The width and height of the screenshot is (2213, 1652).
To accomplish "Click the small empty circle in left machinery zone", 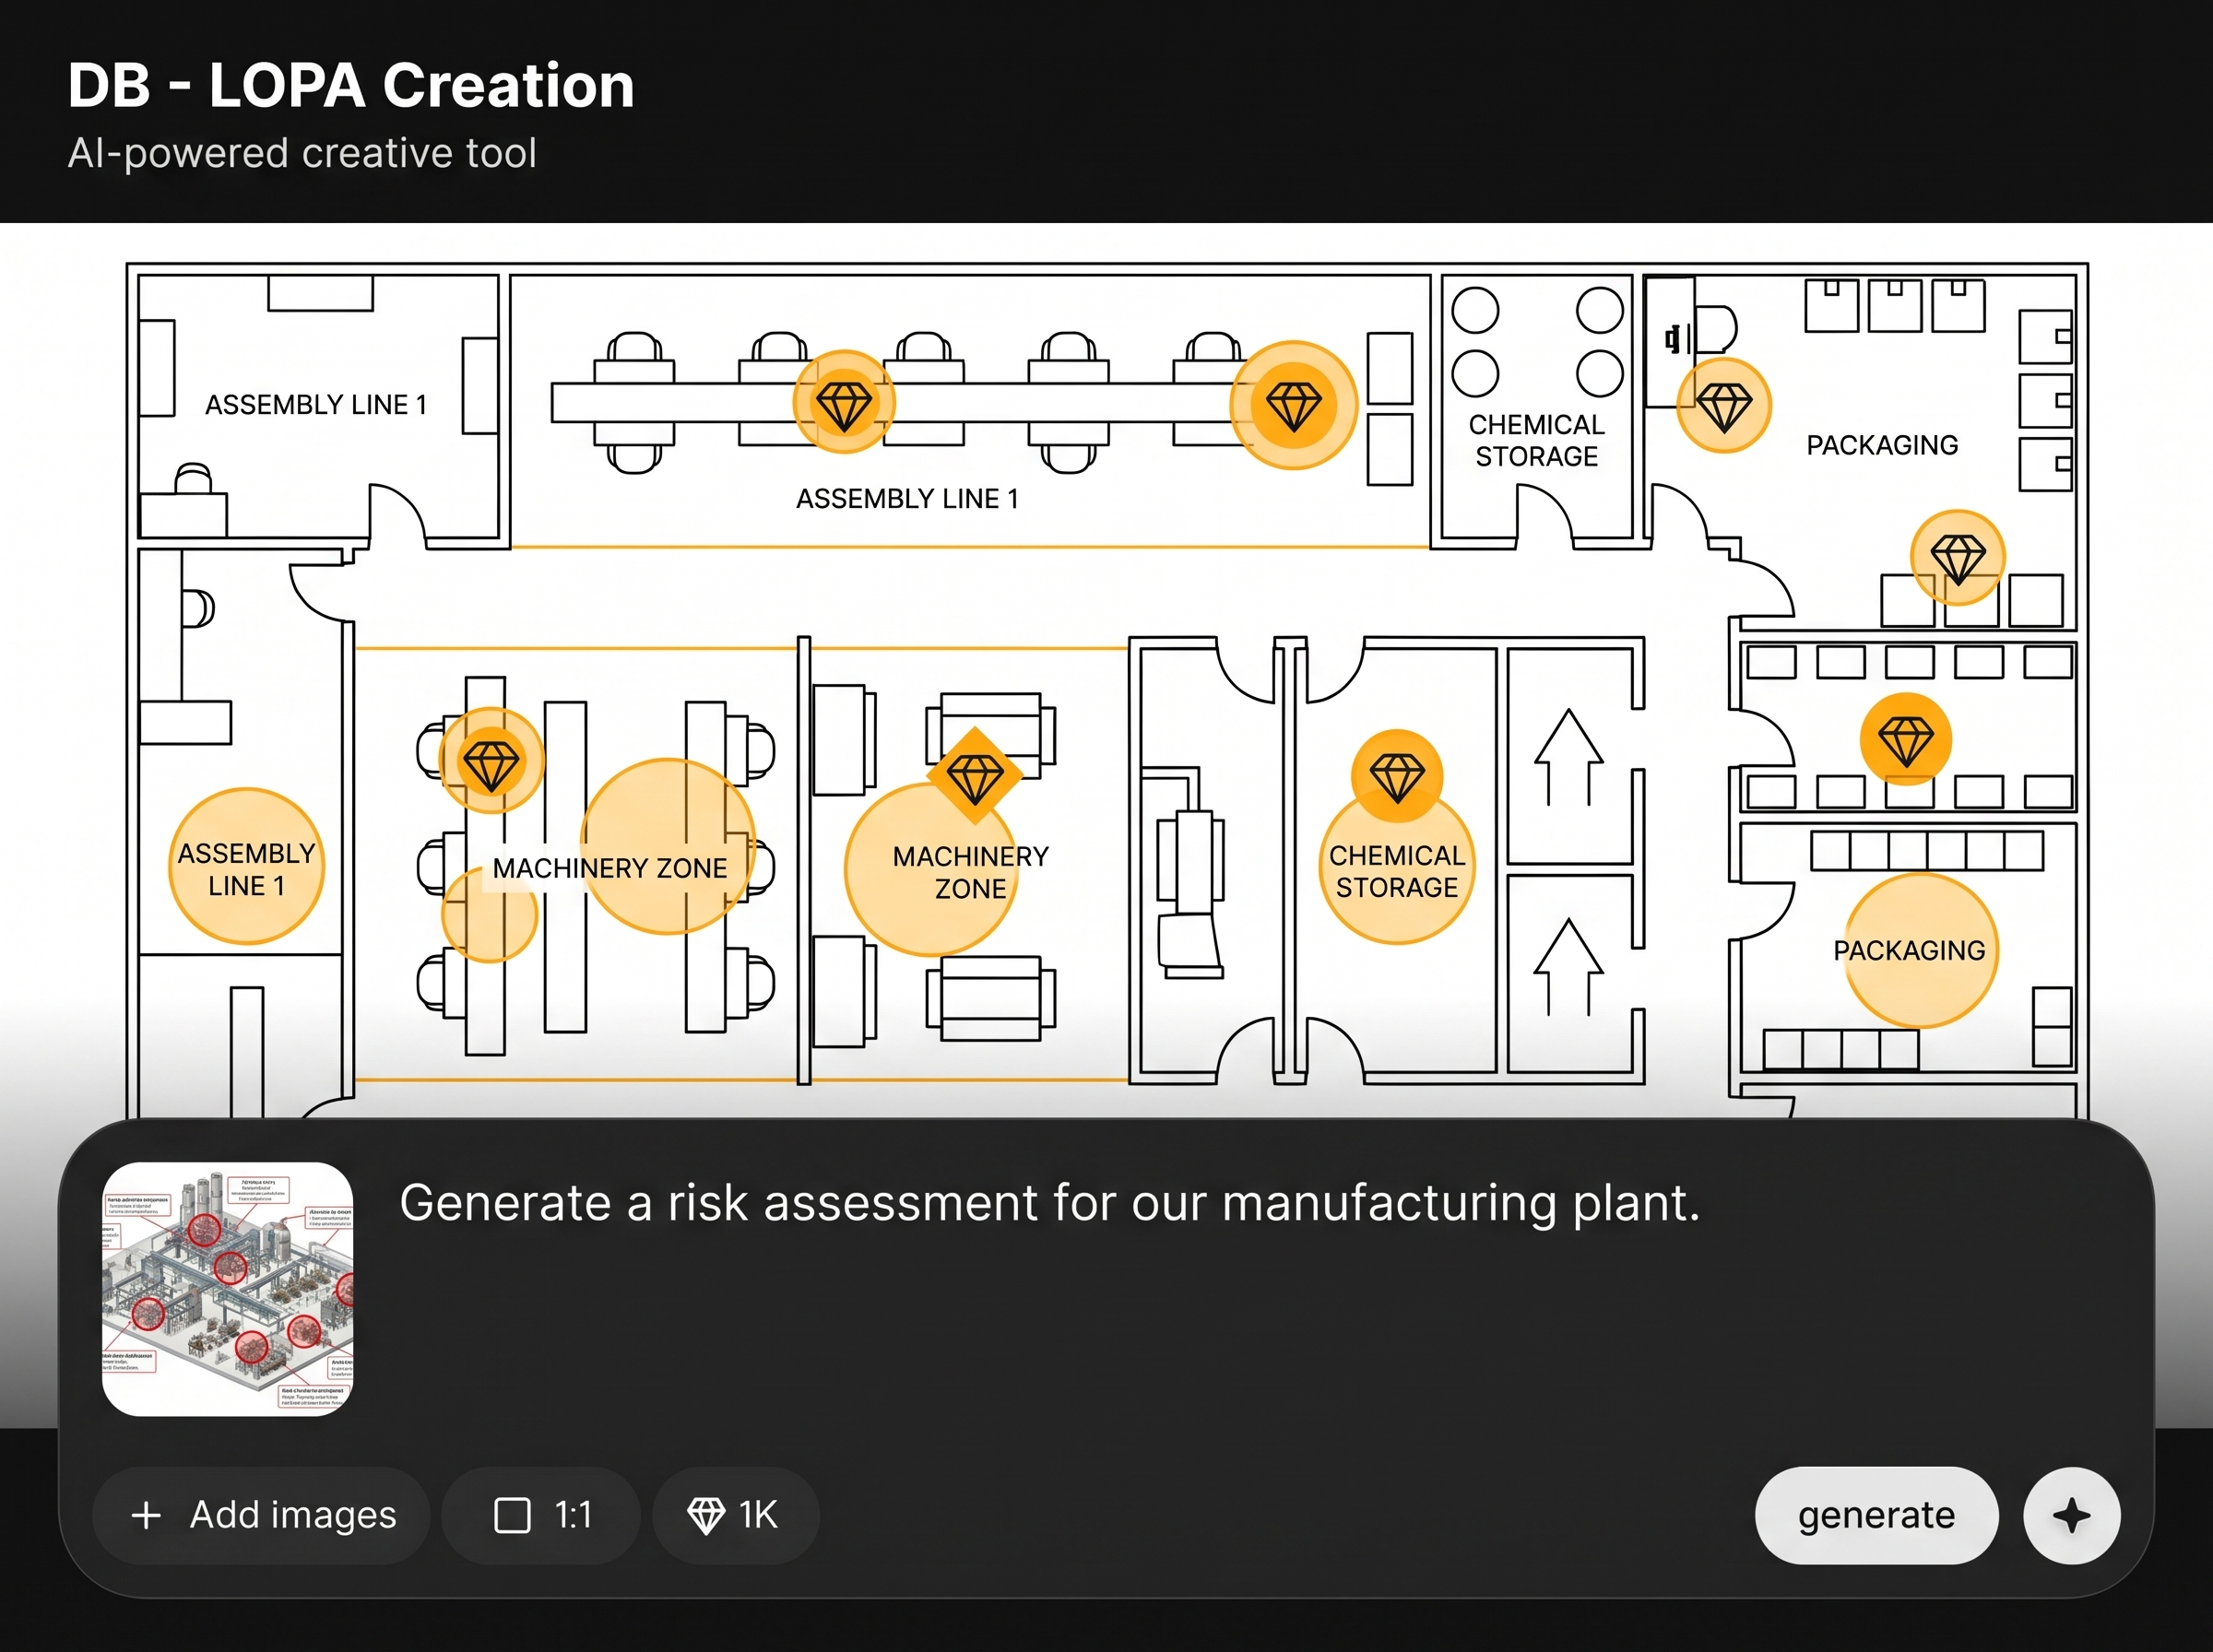I will 490,914.
